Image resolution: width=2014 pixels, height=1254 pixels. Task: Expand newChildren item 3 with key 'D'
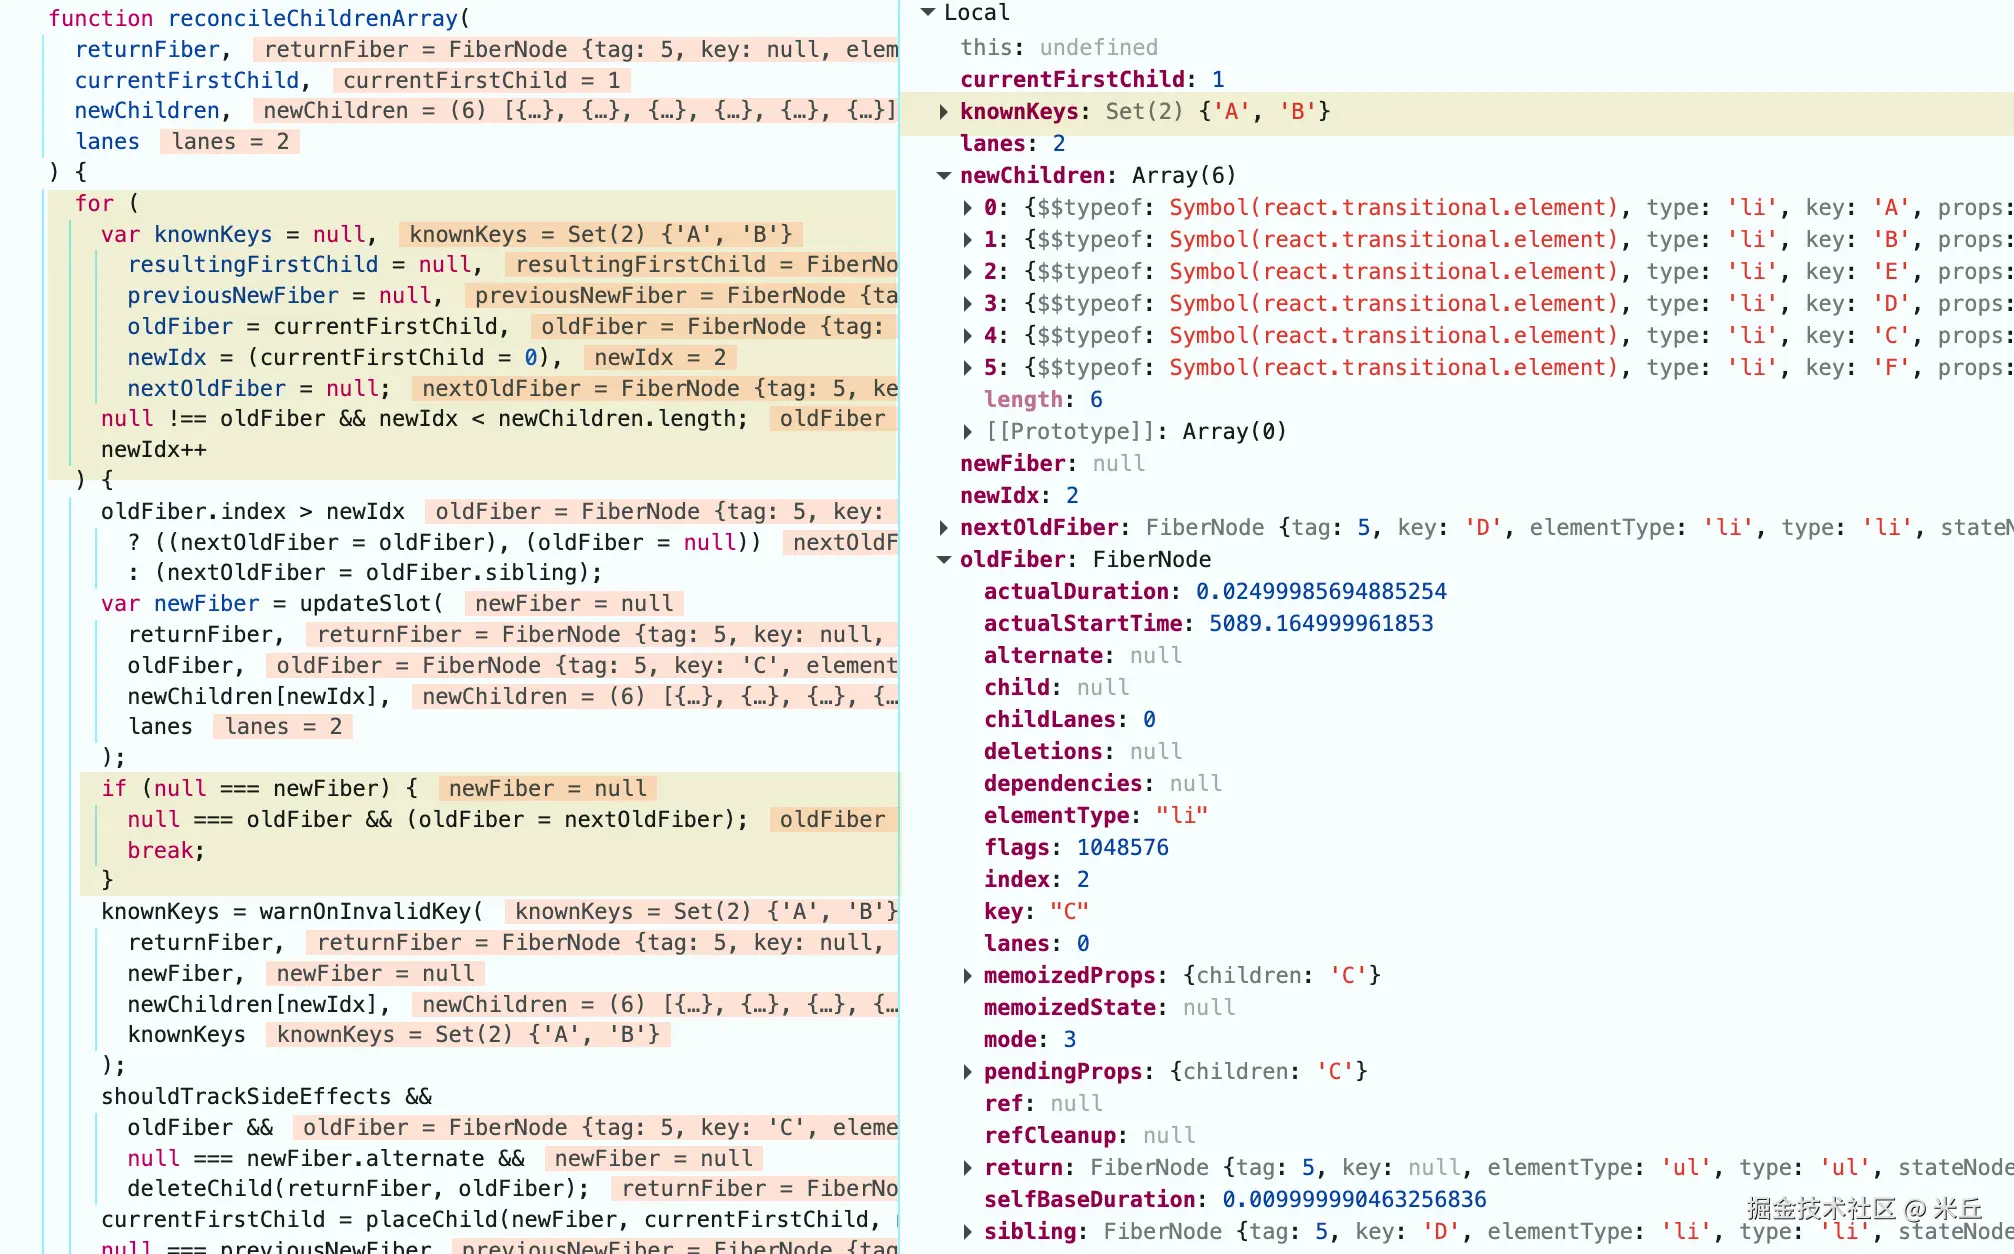[967, 303]
